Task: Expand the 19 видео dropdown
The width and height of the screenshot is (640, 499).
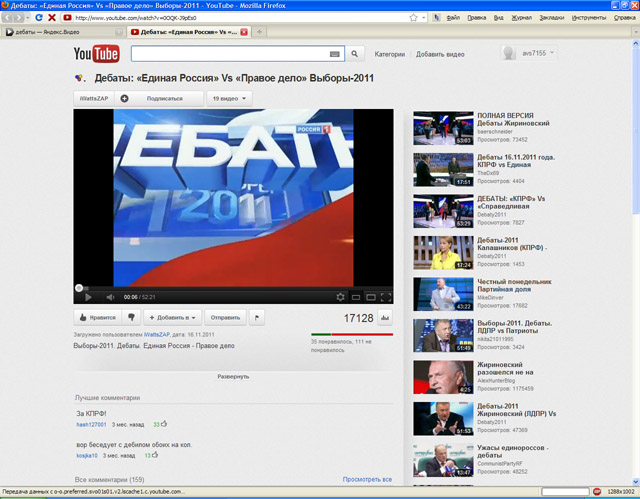Action: (229, 99)
